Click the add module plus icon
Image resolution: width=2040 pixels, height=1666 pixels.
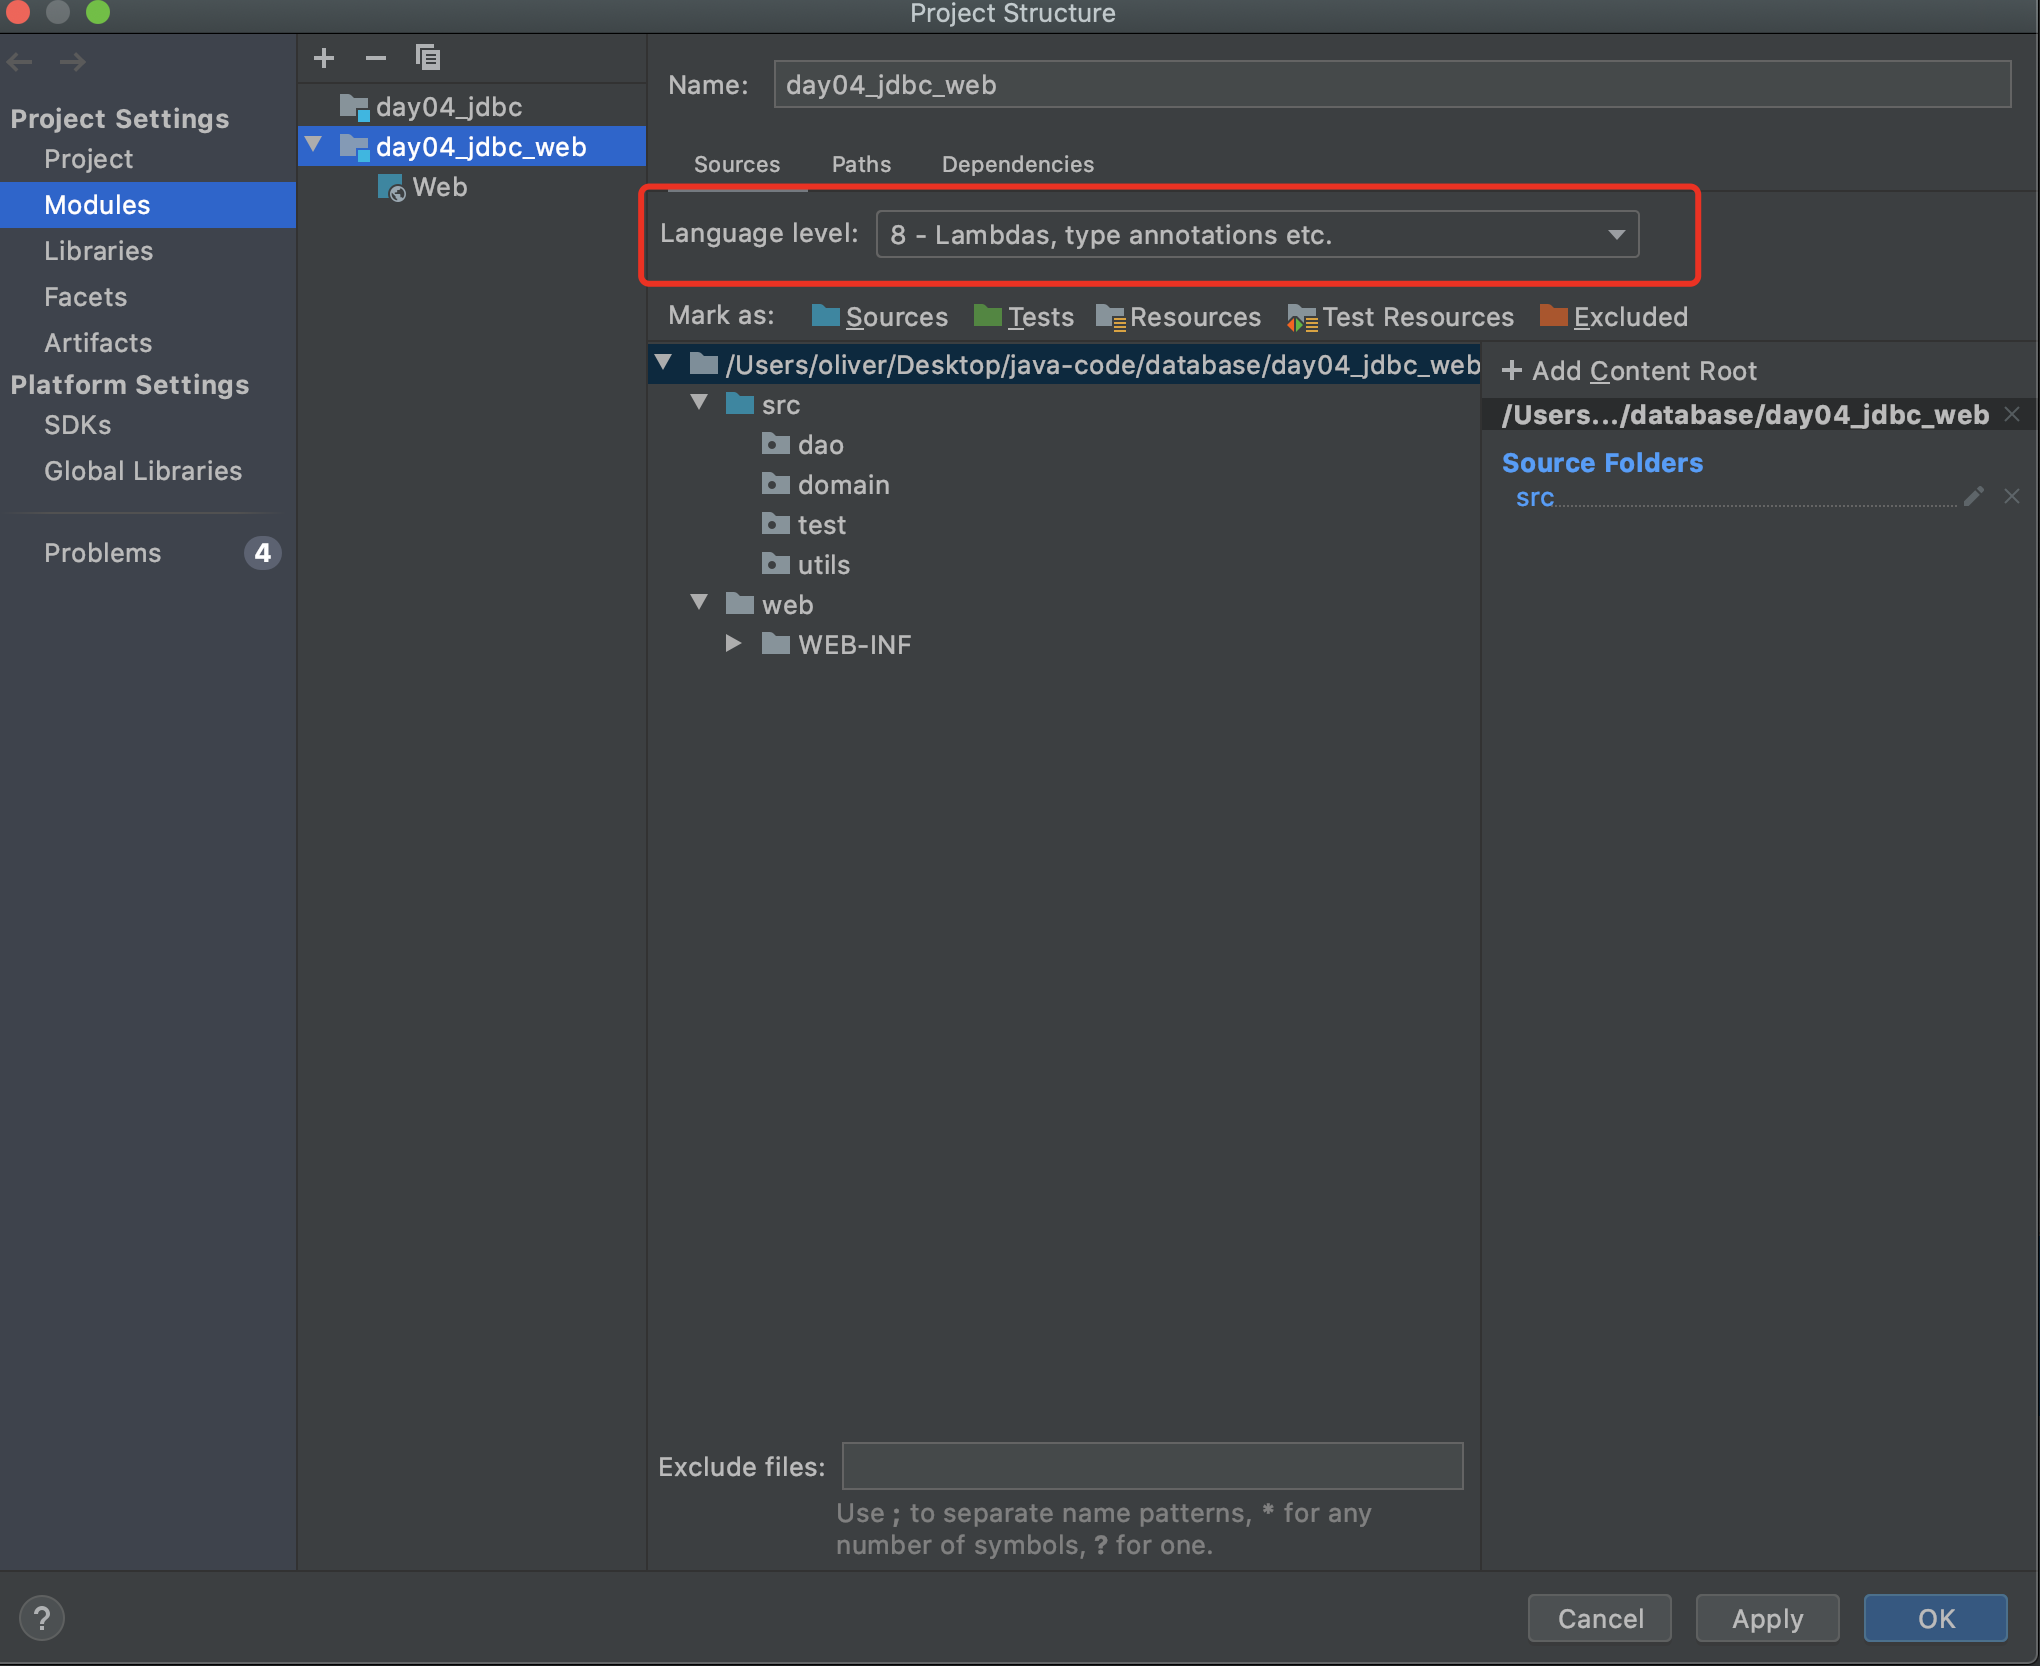point(323,58)
